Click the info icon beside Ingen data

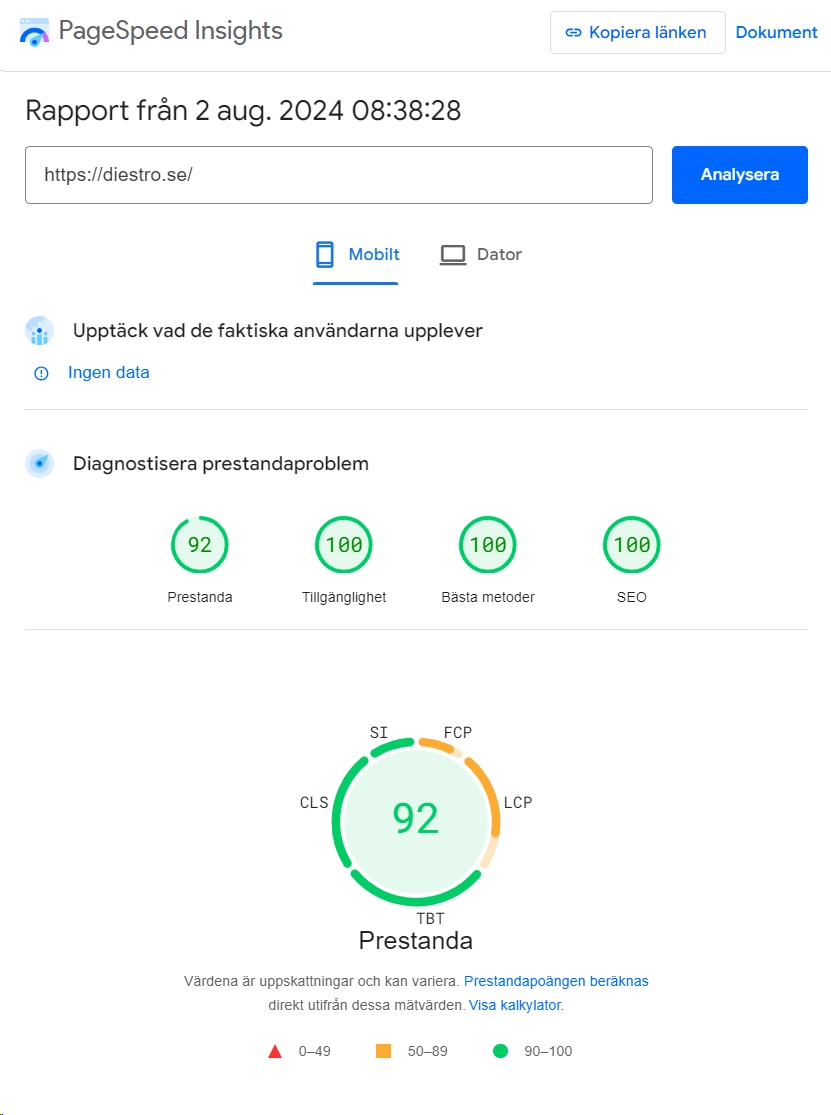pyautogui.click(x=41, y=373)
